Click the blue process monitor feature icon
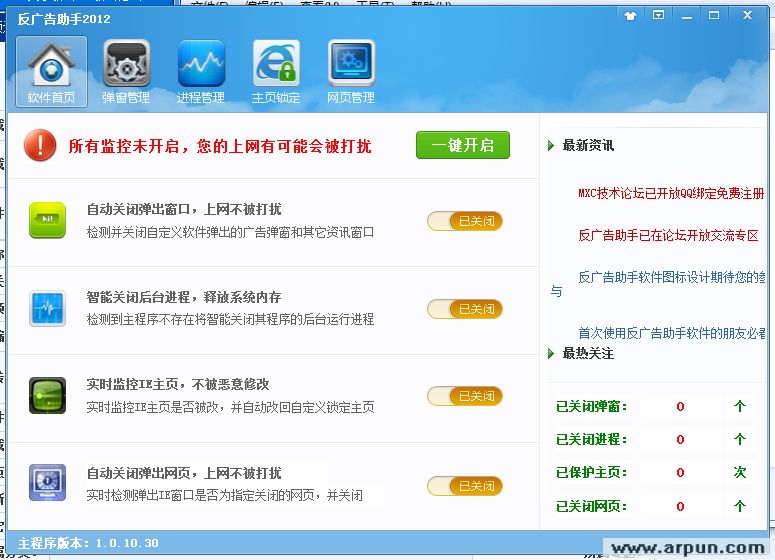 (x=47, y=308)
